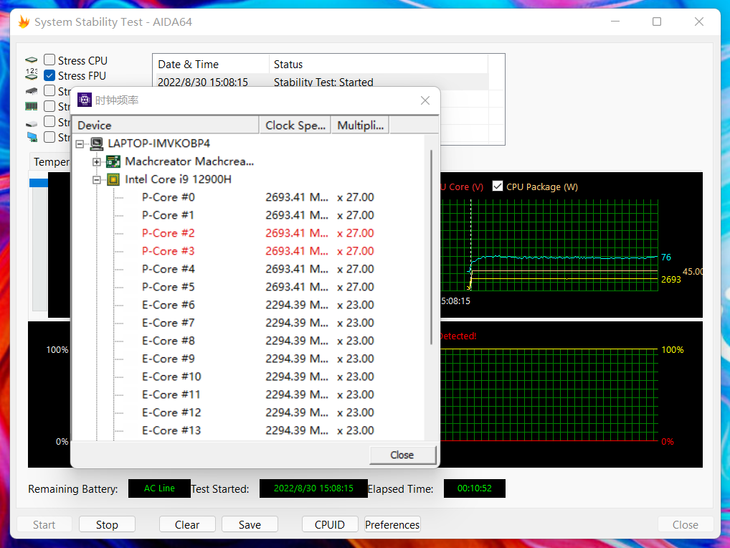
Task: Collapse the LAPTOP-IMVKOBP4 tree node
Action: click(x=80, y=144)
